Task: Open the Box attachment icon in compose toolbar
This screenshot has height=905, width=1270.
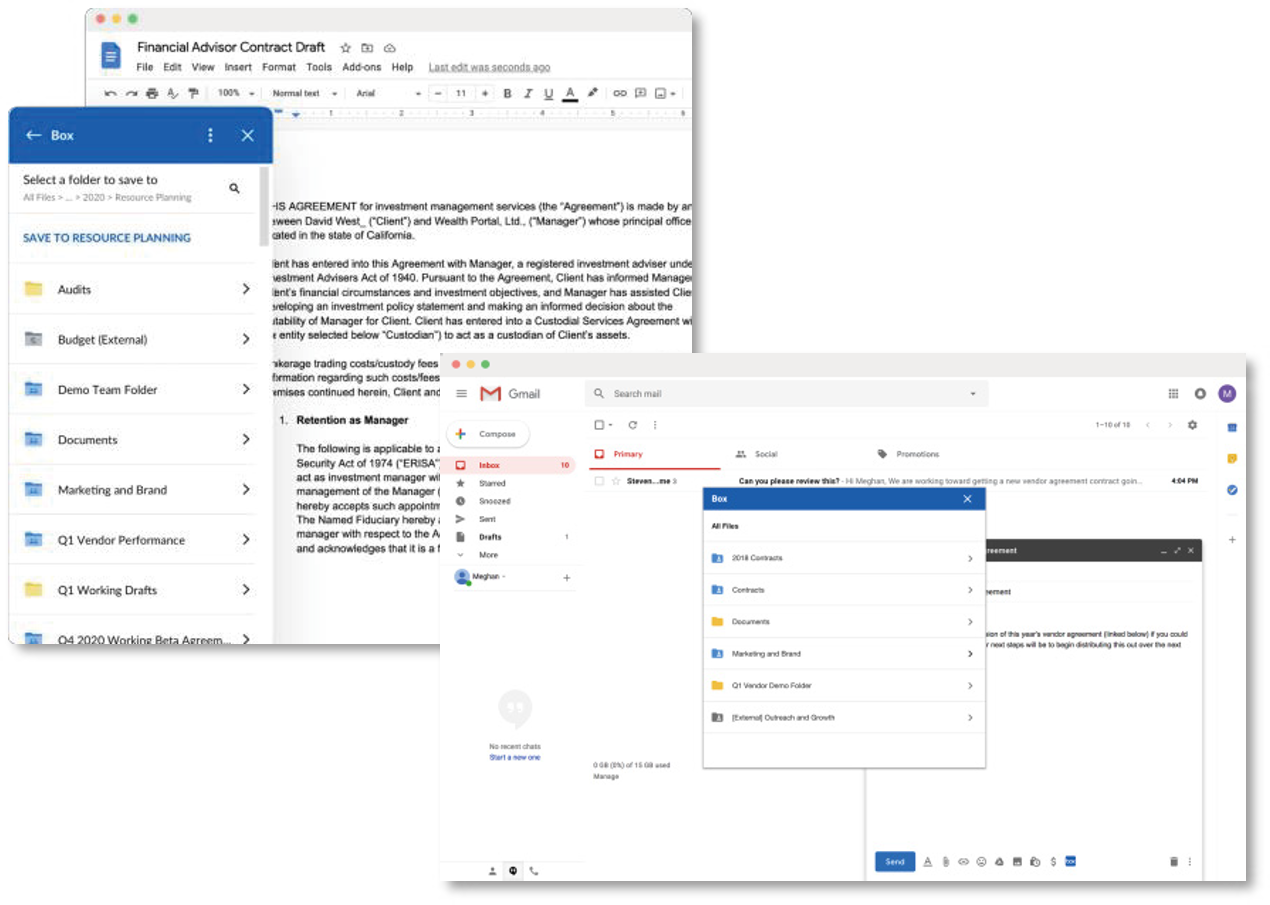Action: [1069, 861]
